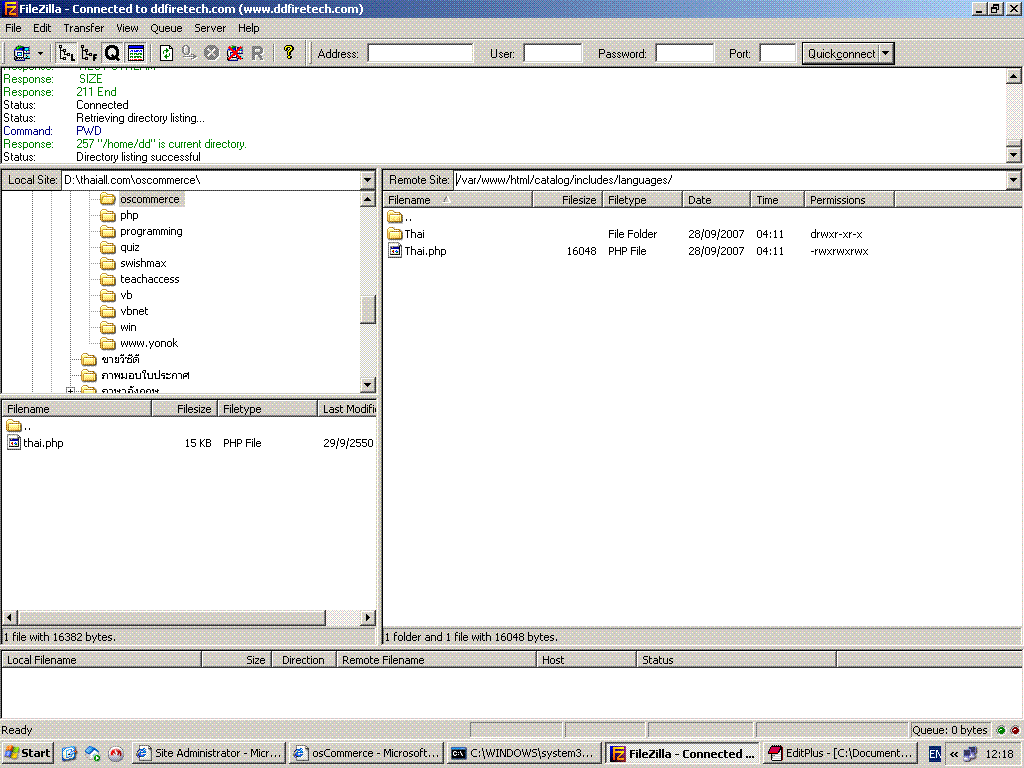
Task: Toggle the transfer queue display icon
Action: pos(112,53)
